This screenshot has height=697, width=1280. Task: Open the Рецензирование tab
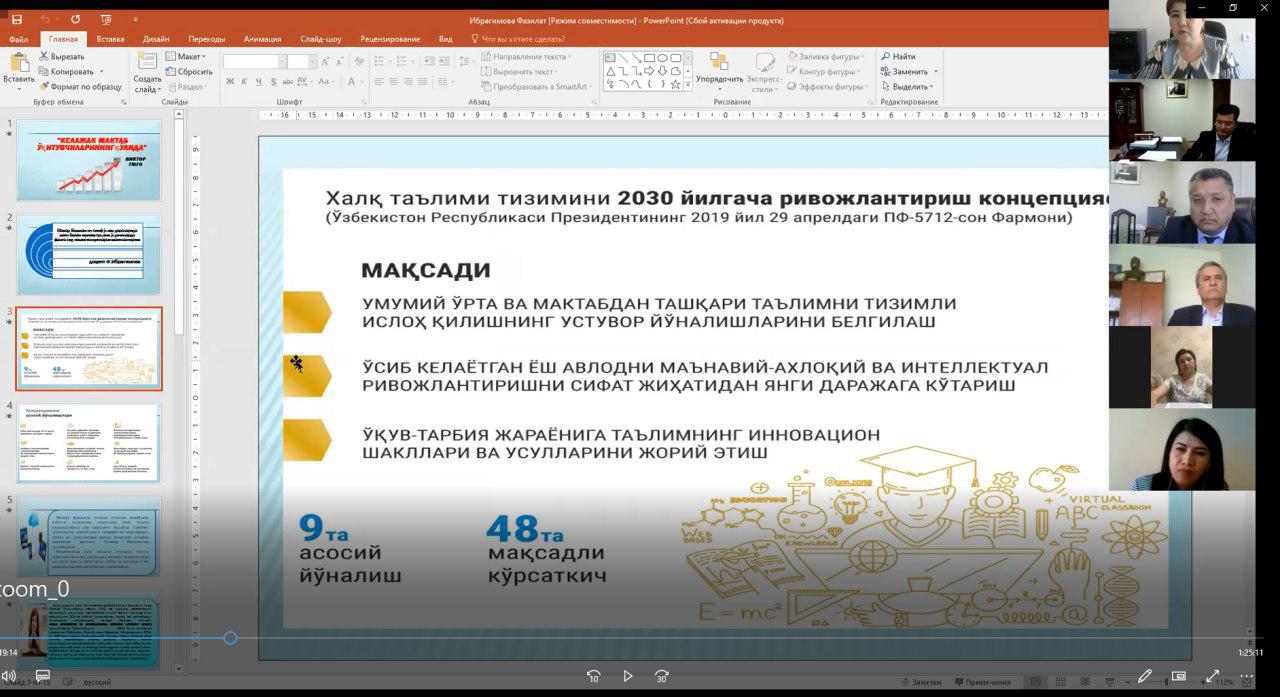[390, 39]
